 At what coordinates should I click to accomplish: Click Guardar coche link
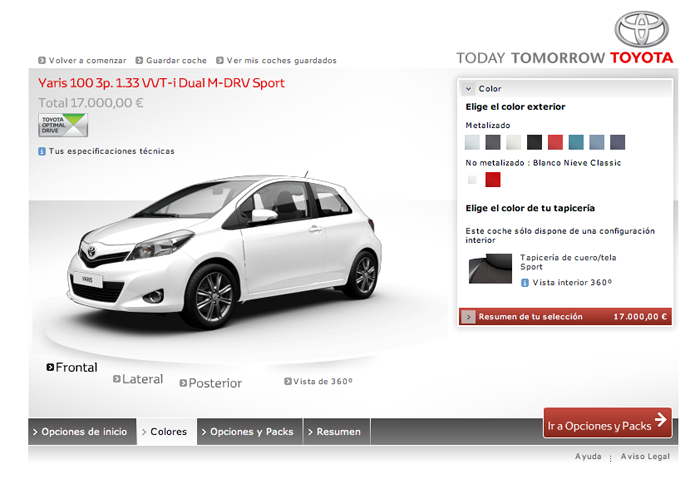(x=176, y=60)
